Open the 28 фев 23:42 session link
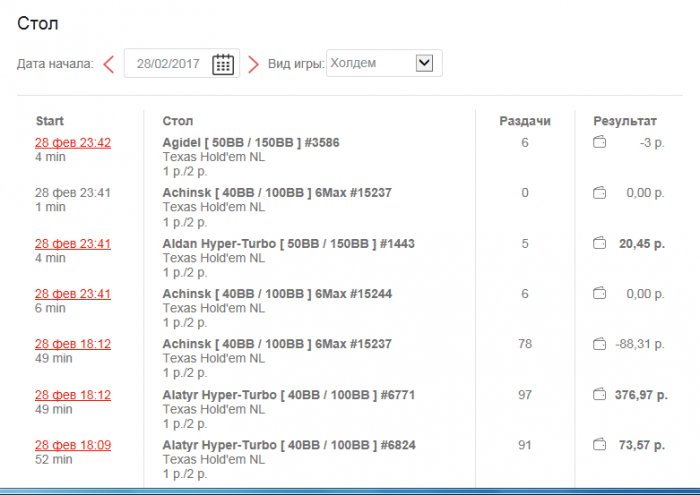 [x=73, y=143]
